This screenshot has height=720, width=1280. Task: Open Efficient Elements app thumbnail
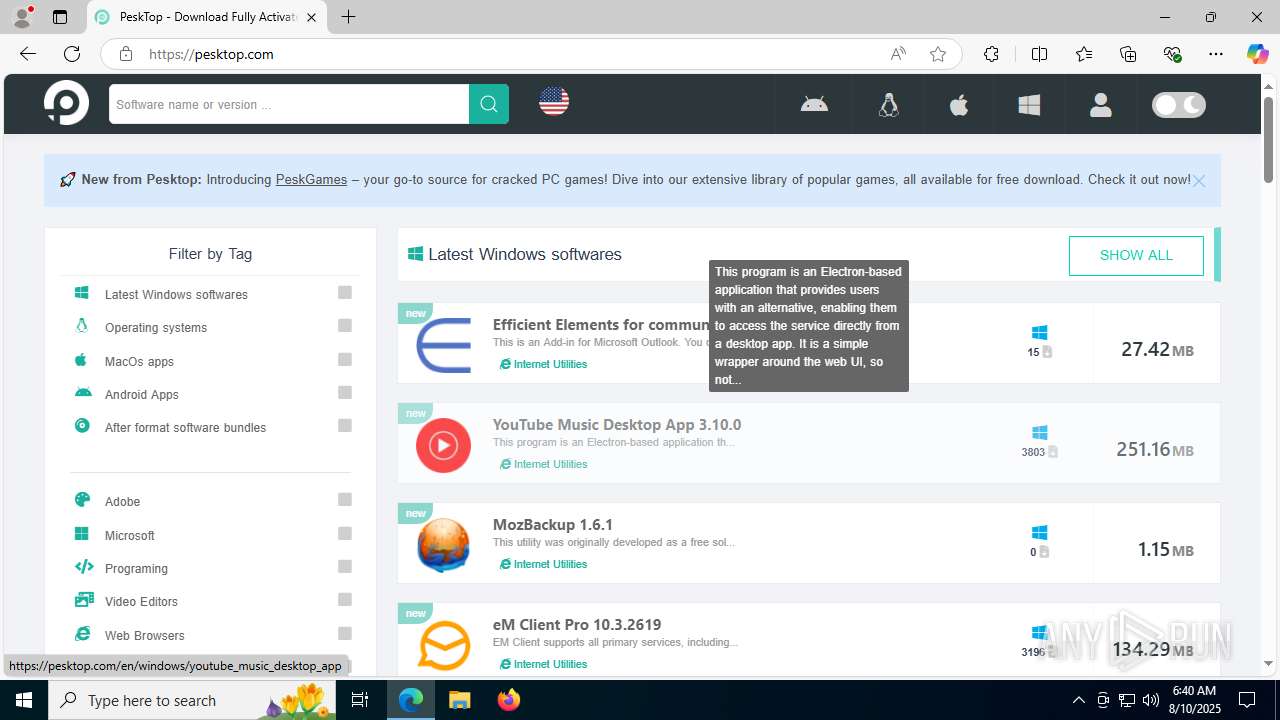[443, 345]
